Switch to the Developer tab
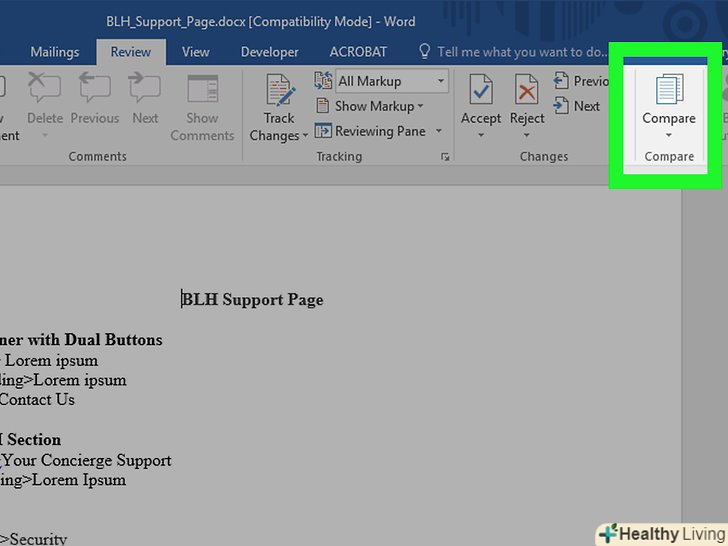 coord(270,52)
